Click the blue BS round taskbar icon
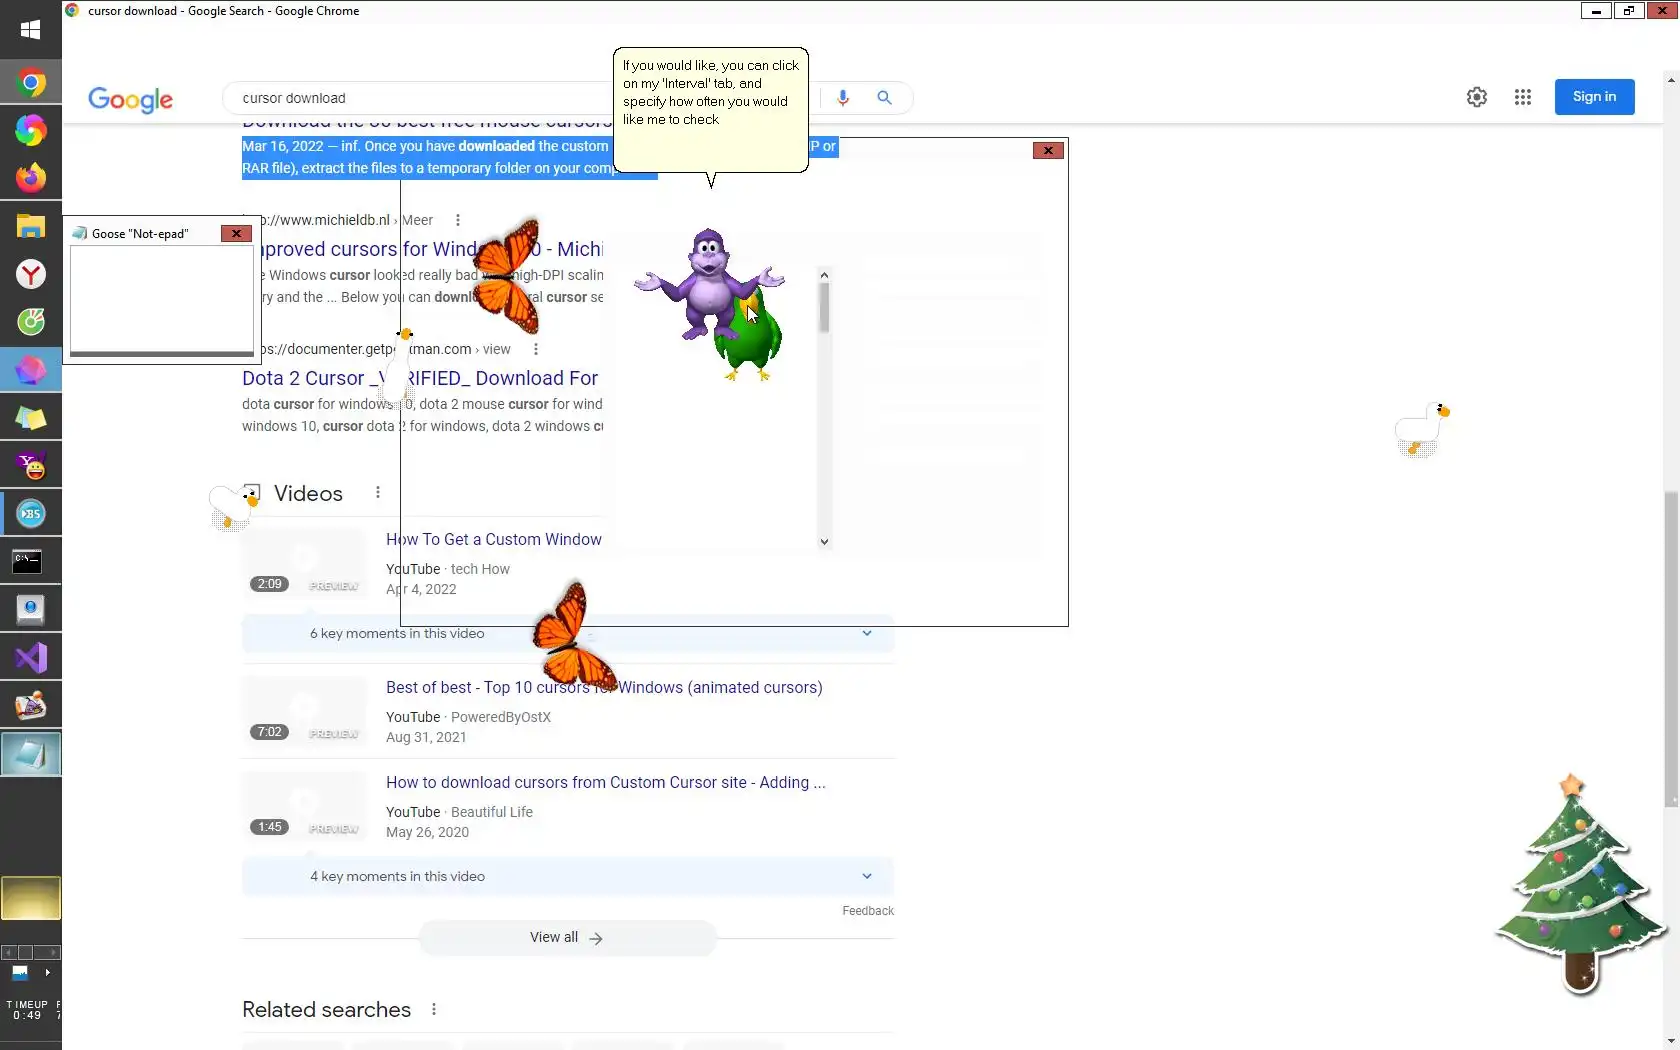The image size is (1680, 1050). pyautogui.click(x=30, y=514)
